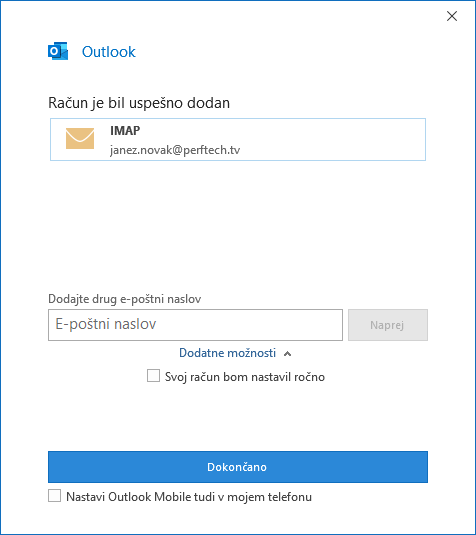
Task: Enable Svoj račun bom nastavil ročno checkbox
Action: [x=153, y=376]
